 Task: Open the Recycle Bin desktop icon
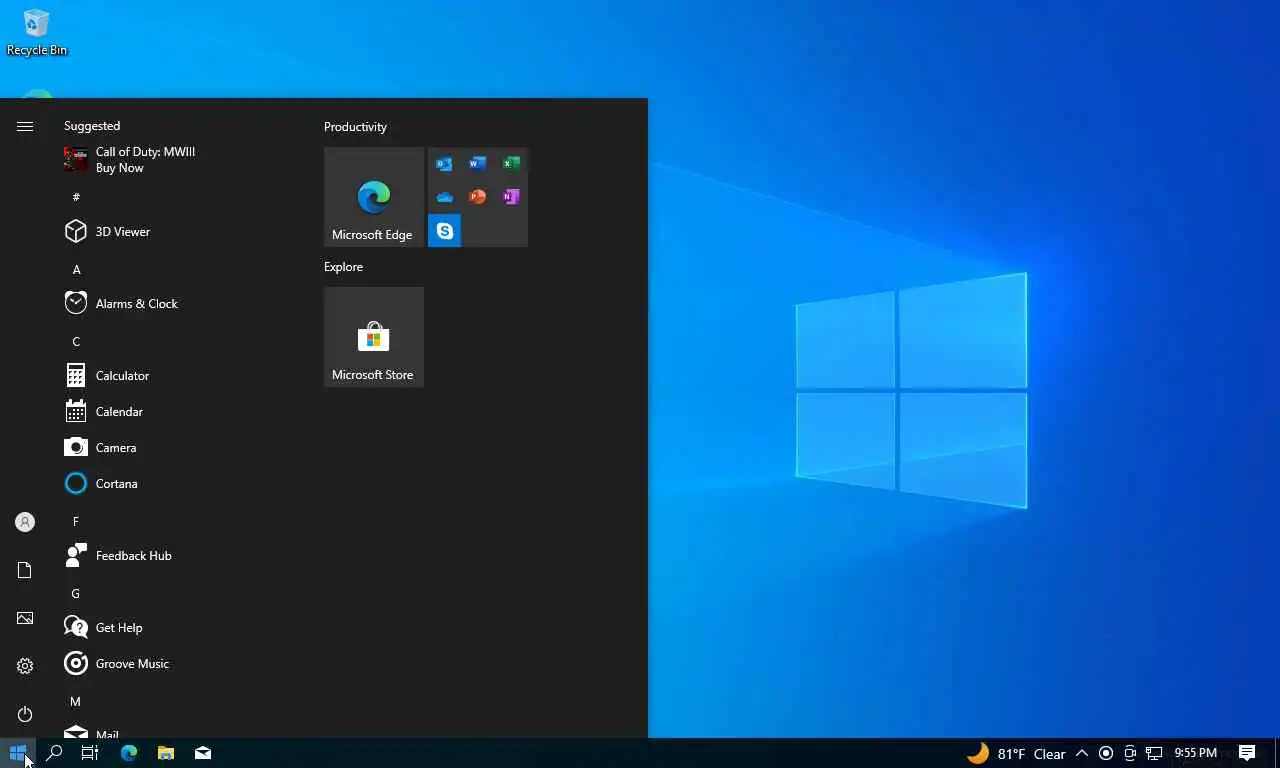click(37, 32)
